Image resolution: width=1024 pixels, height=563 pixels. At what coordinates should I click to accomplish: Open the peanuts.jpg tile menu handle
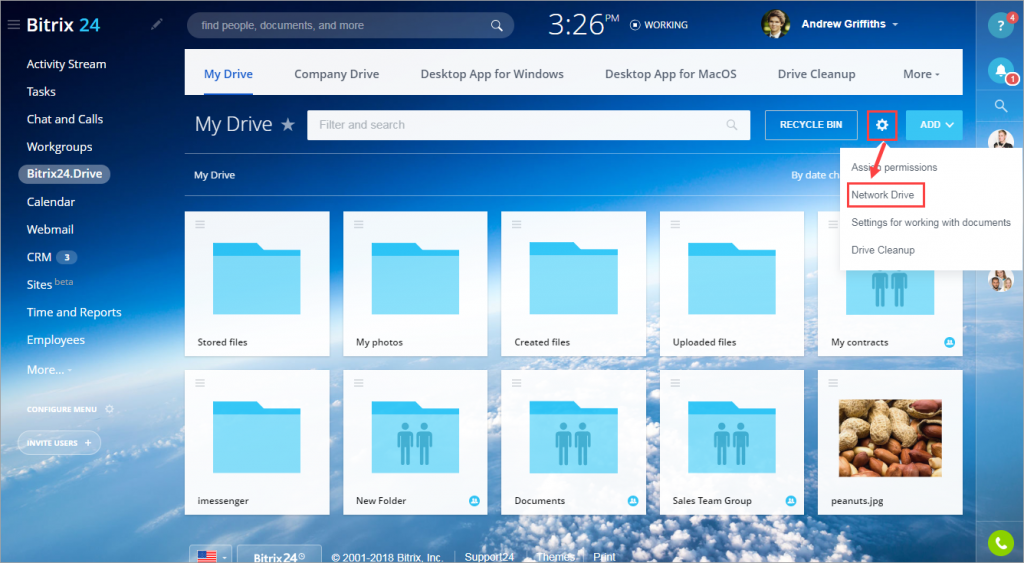click(x=833, y=383)
